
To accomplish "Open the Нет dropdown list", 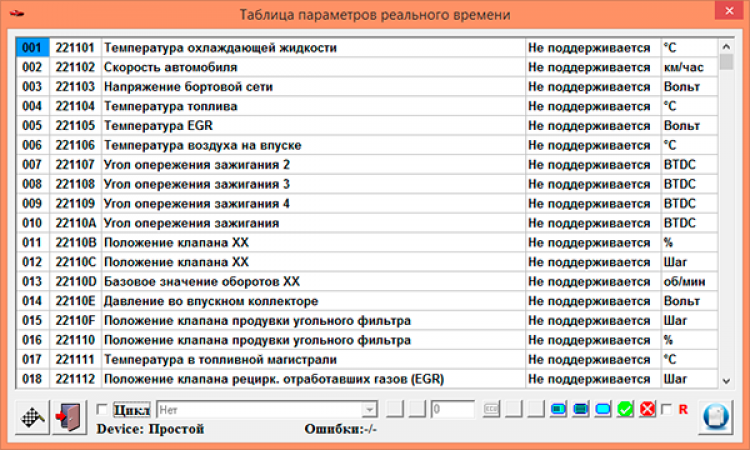I will point(369,410).
